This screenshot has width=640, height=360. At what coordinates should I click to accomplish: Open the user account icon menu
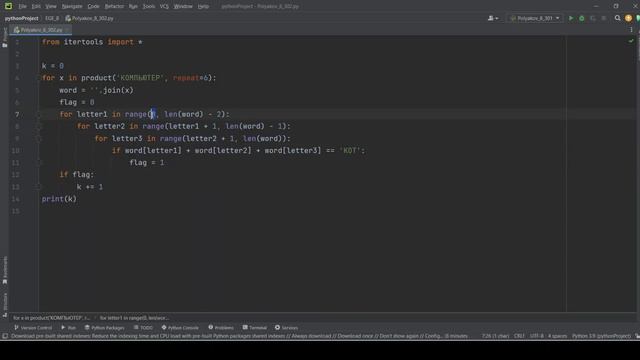[x=493, y=18]
